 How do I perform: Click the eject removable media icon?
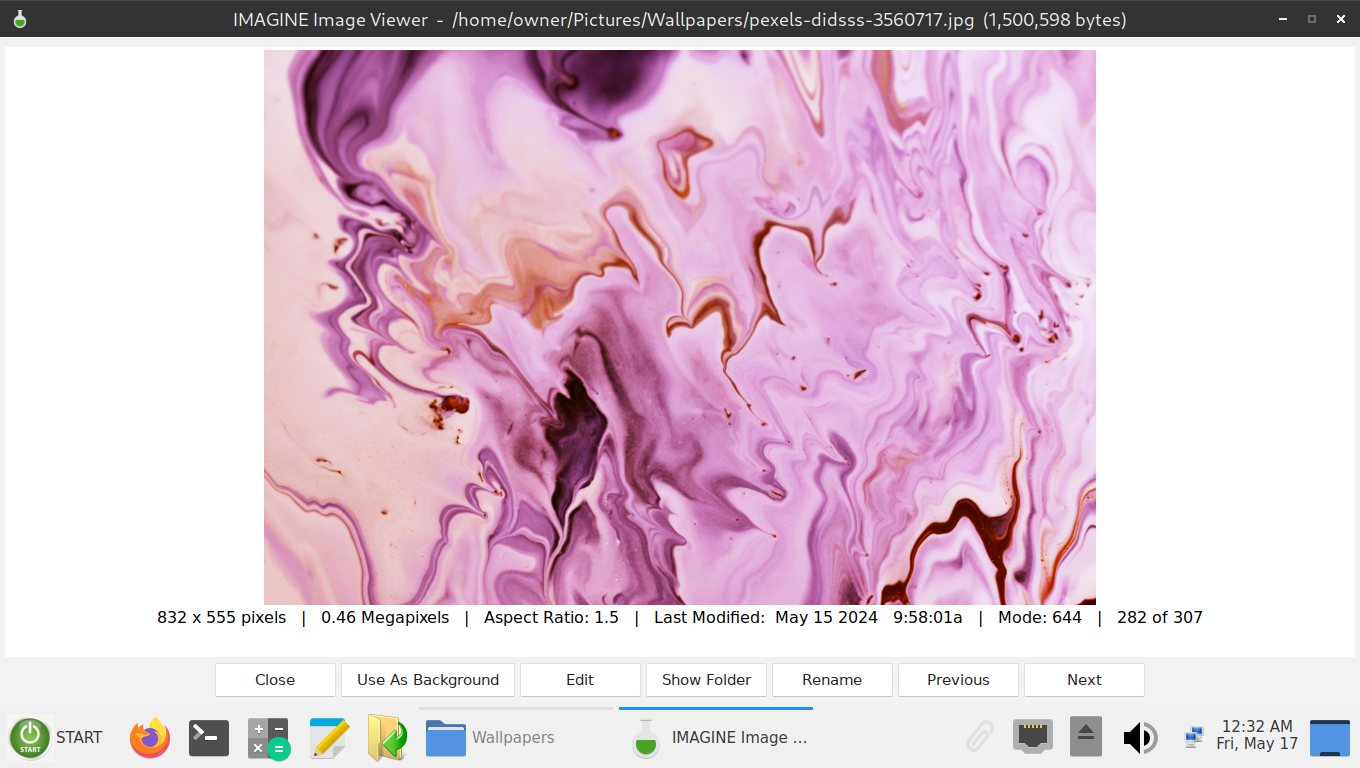coord(1086,738)
